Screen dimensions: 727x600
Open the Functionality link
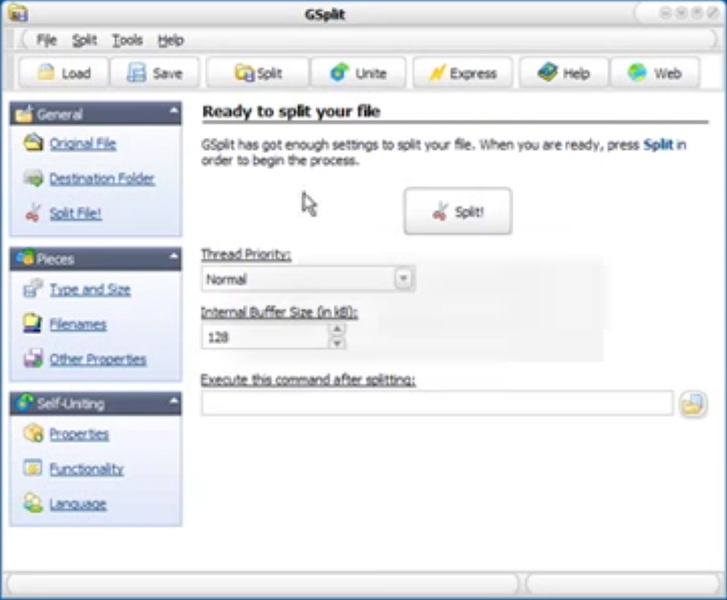pyautogui.click(x=87, y=469)
